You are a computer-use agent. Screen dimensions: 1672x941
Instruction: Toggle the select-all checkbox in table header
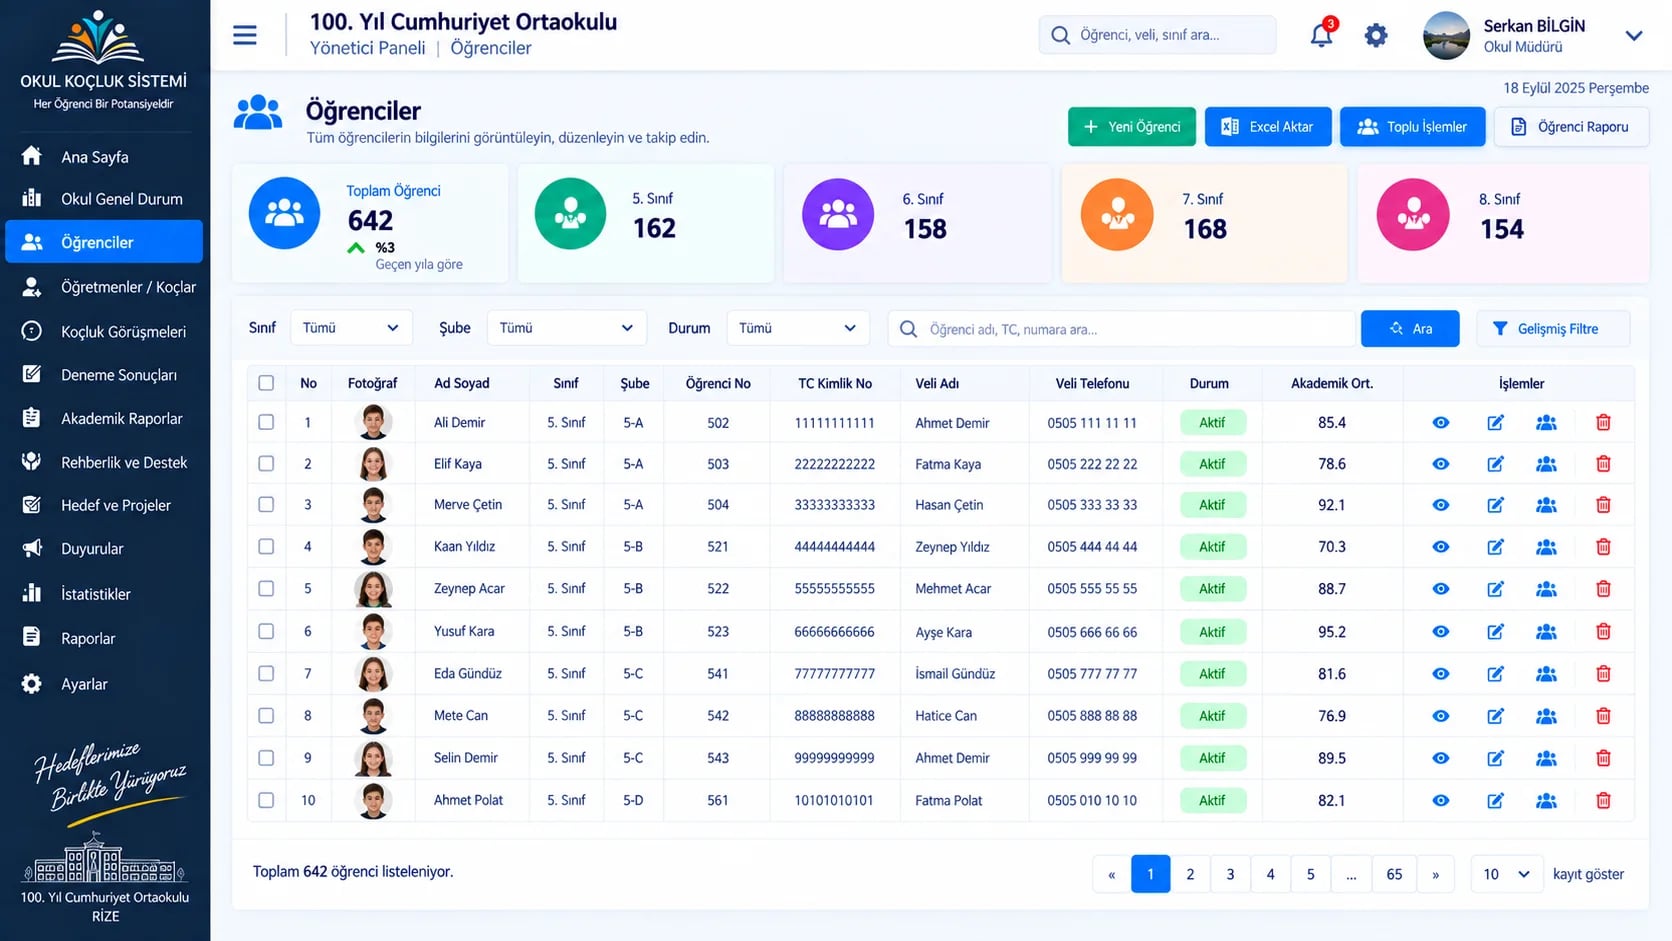pos(266,383)
